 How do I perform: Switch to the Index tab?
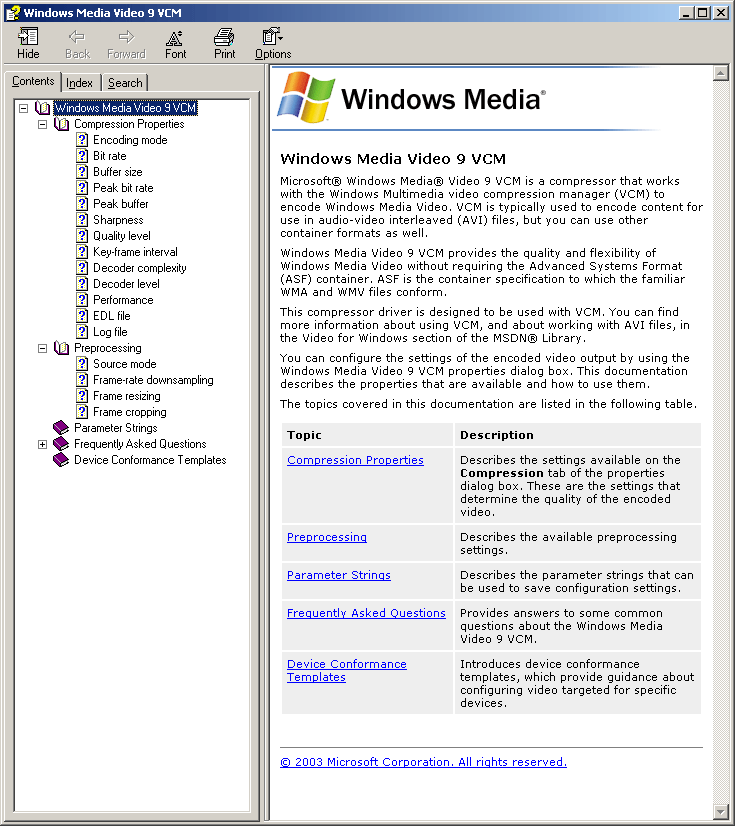(x=80, y=83)
